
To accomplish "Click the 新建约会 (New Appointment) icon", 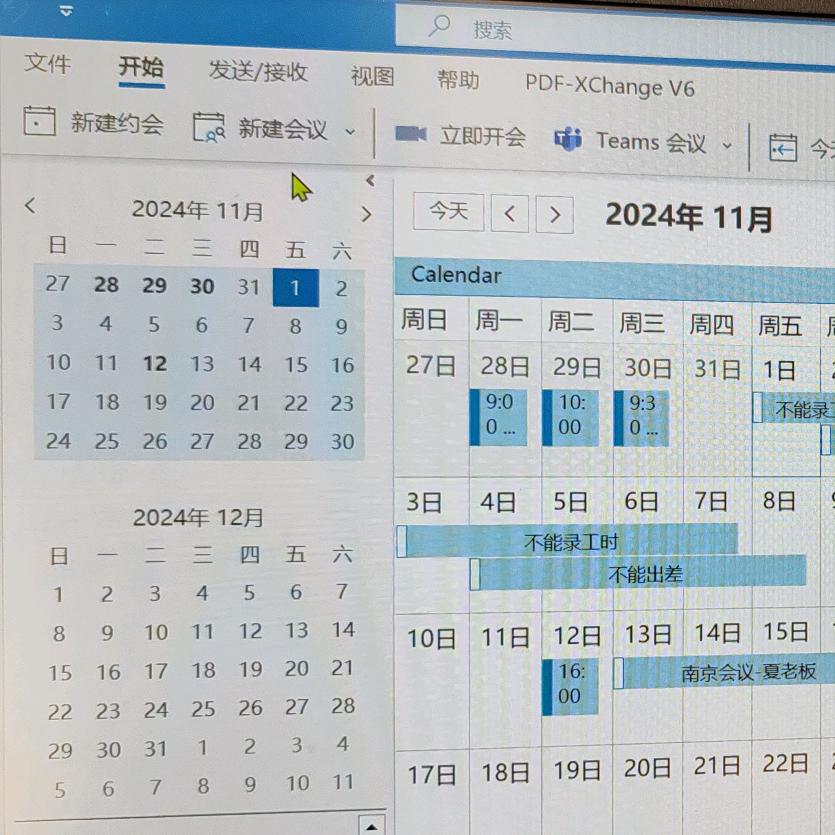I will [40, 122].
